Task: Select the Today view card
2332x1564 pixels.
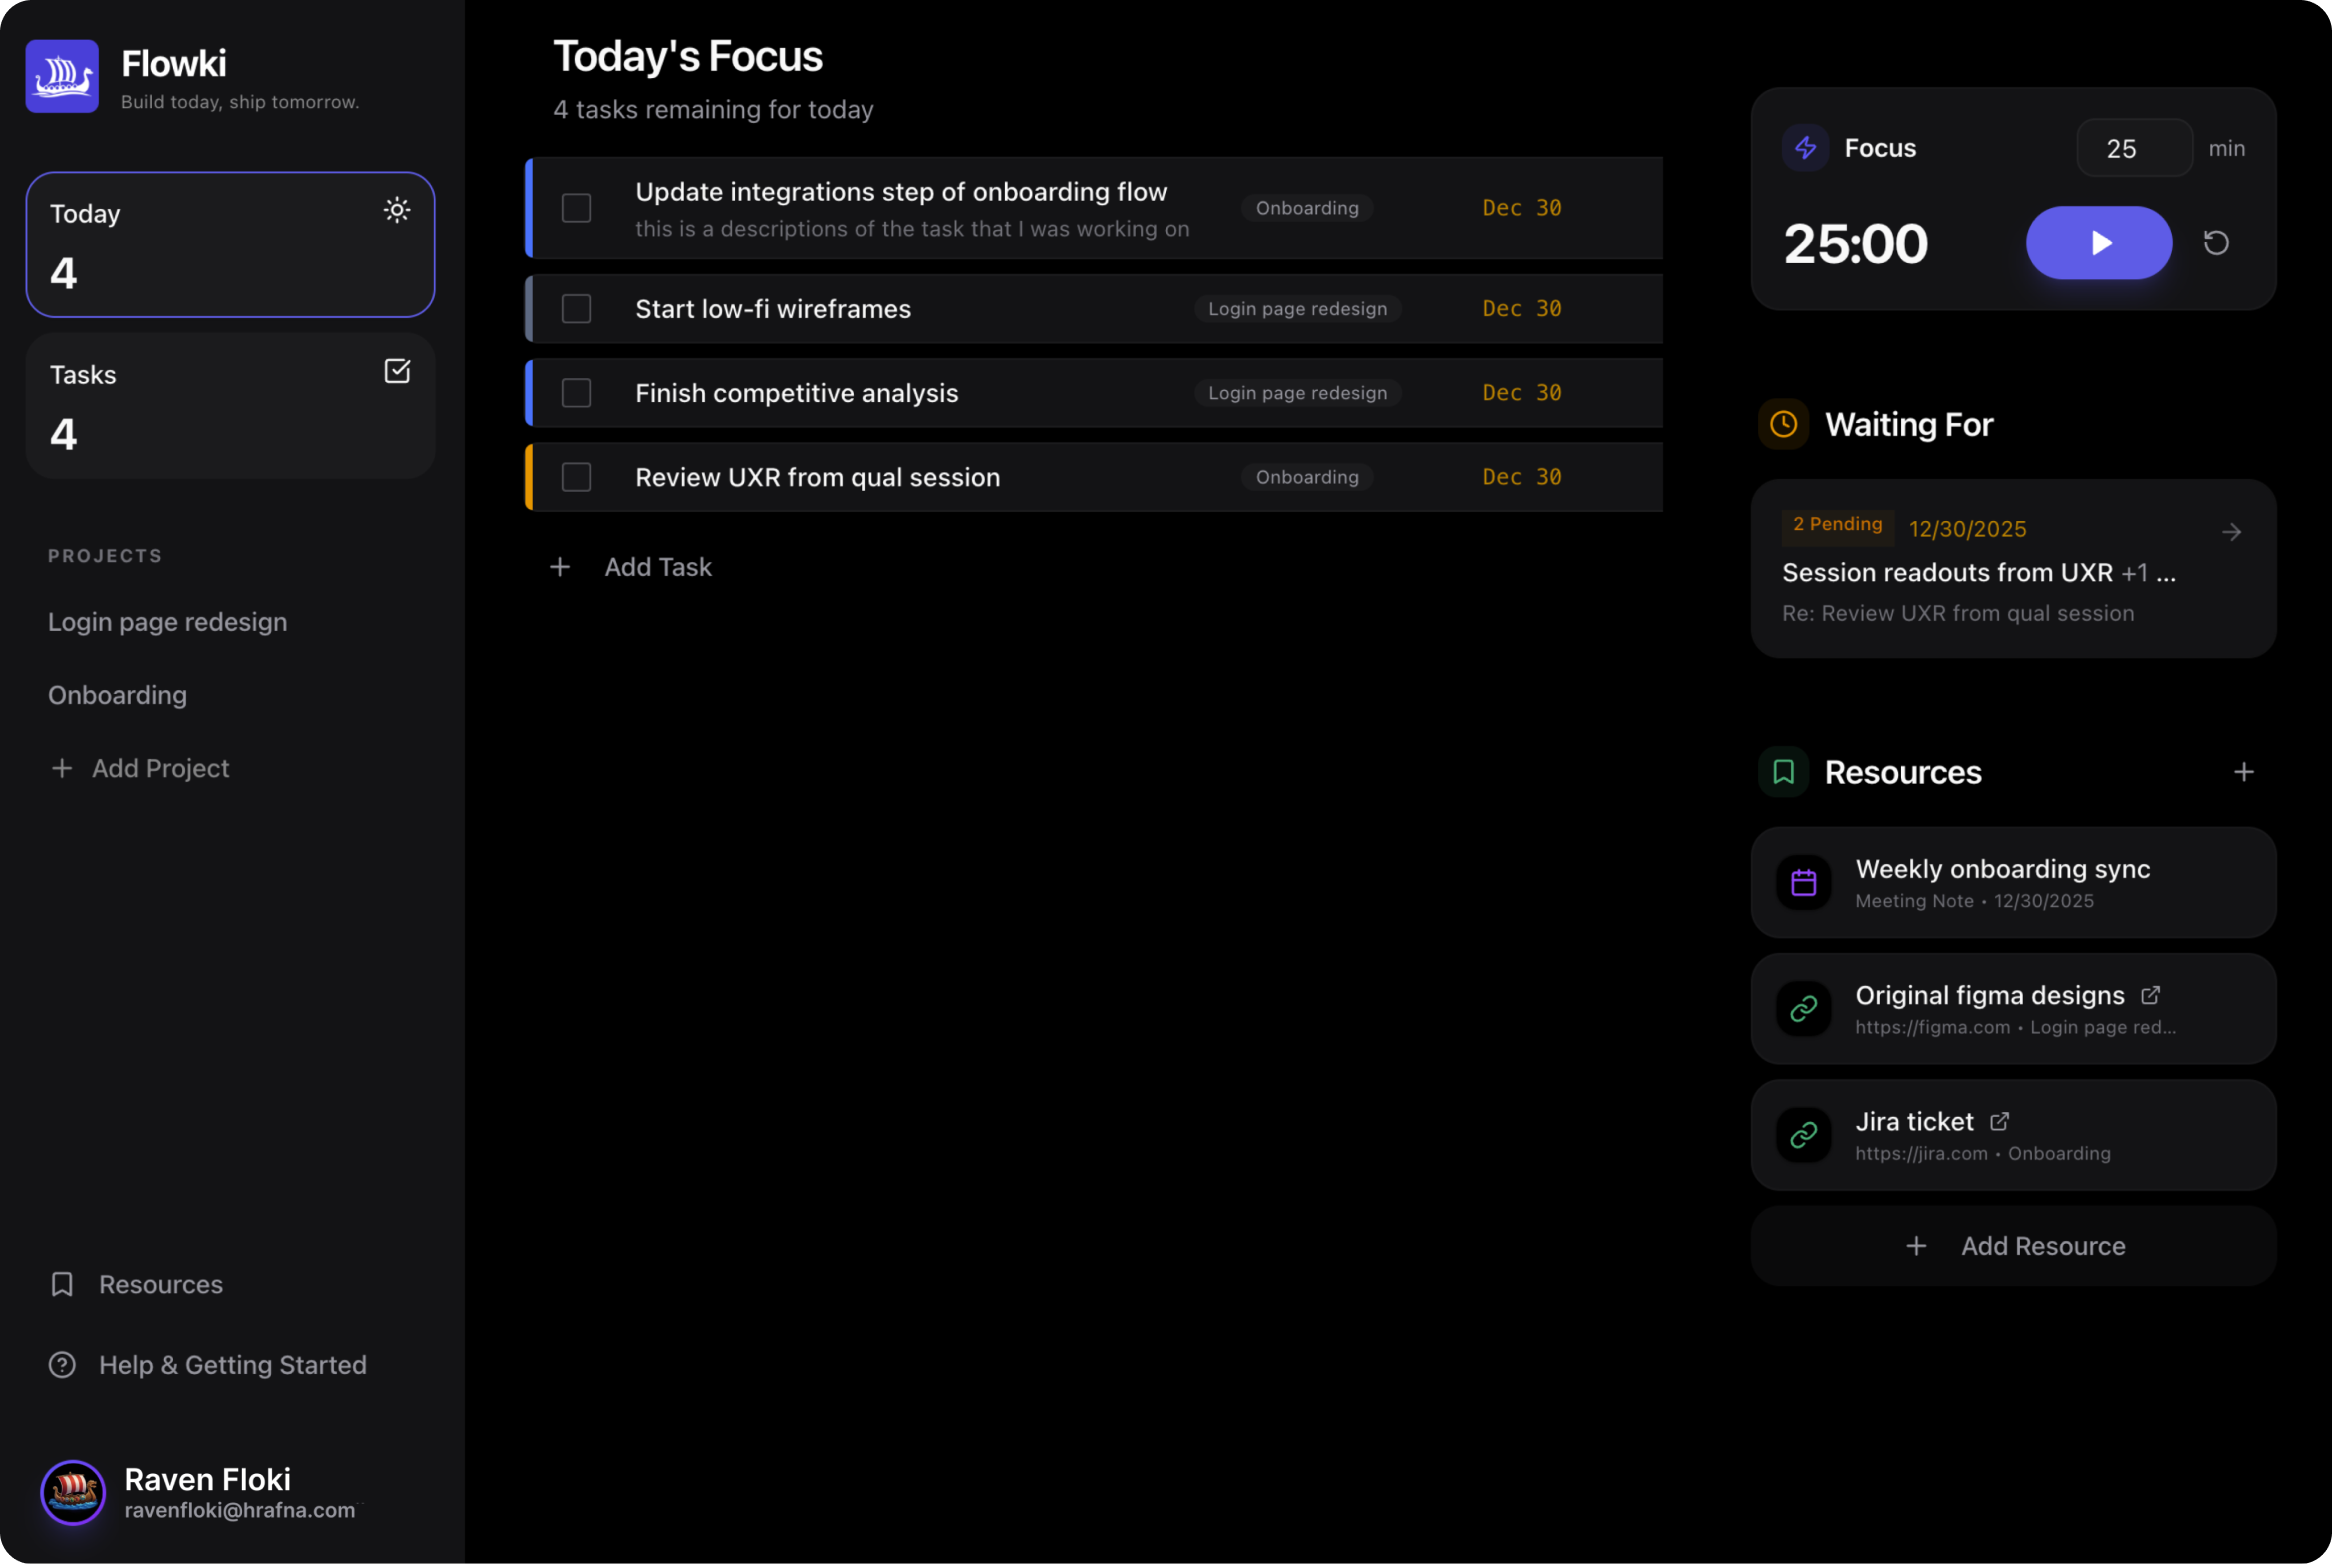Action: pos(230,244)
